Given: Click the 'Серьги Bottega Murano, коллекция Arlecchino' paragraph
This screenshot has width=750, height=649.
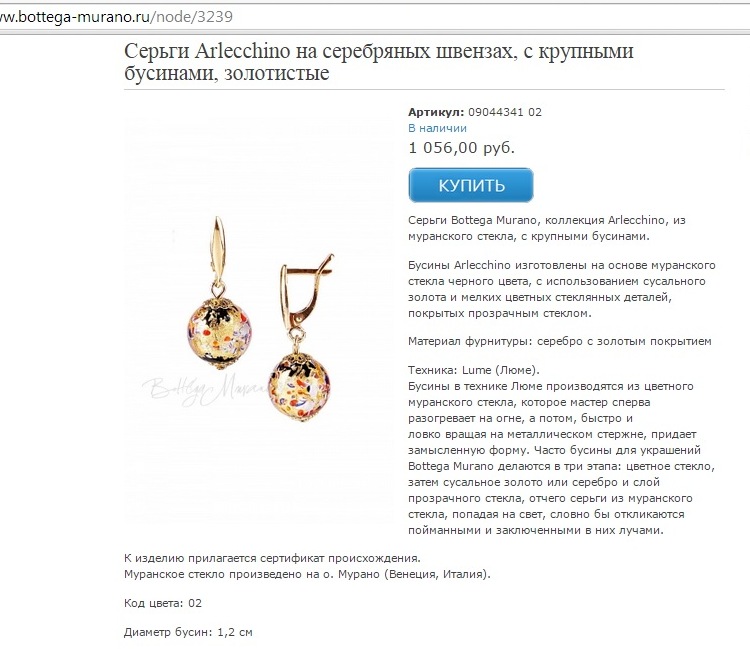Looking at the screenshot, I should pos(547,228).
